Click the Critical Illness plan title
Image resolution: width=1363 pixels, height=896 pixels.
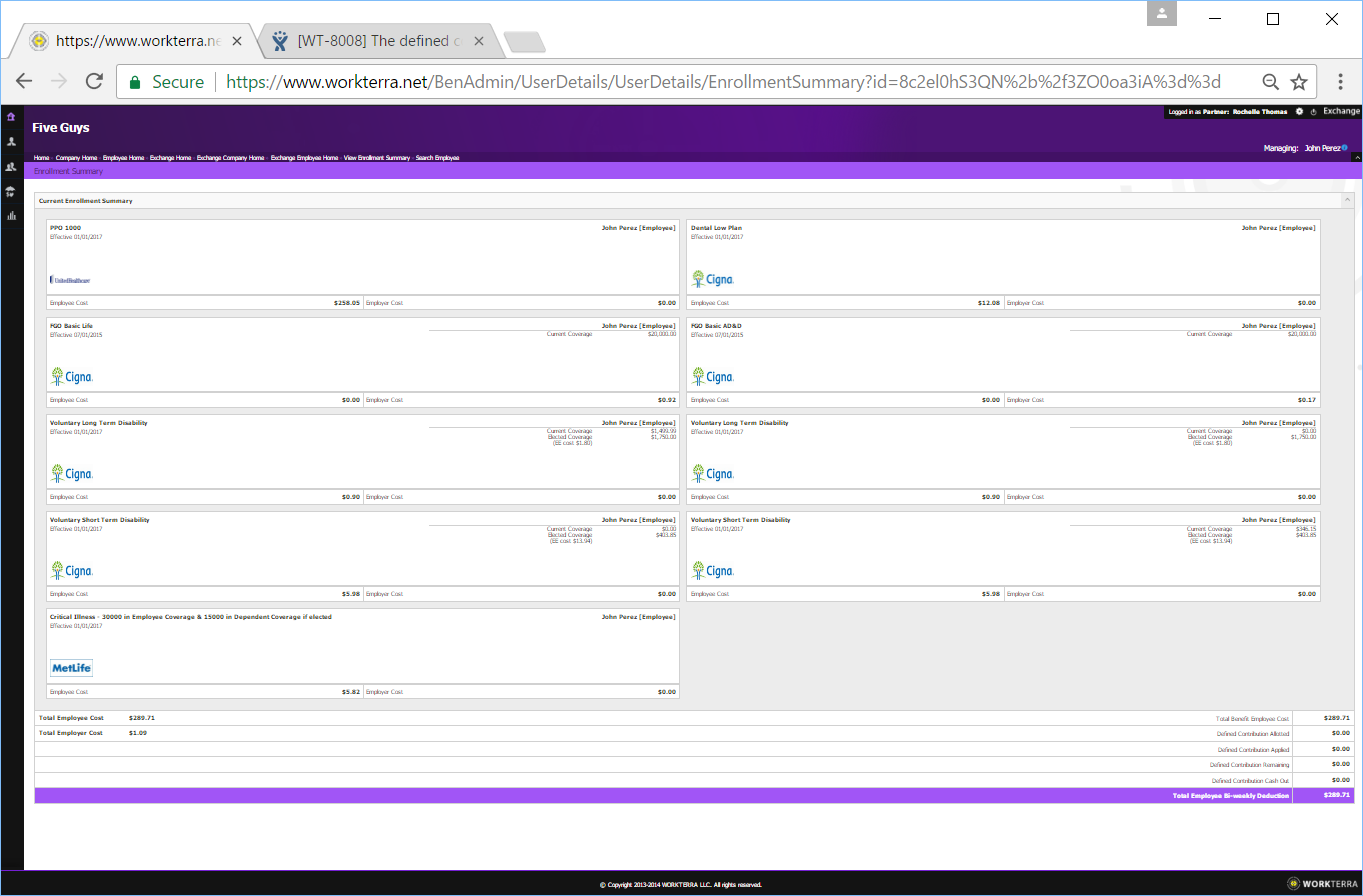point(191,617)
